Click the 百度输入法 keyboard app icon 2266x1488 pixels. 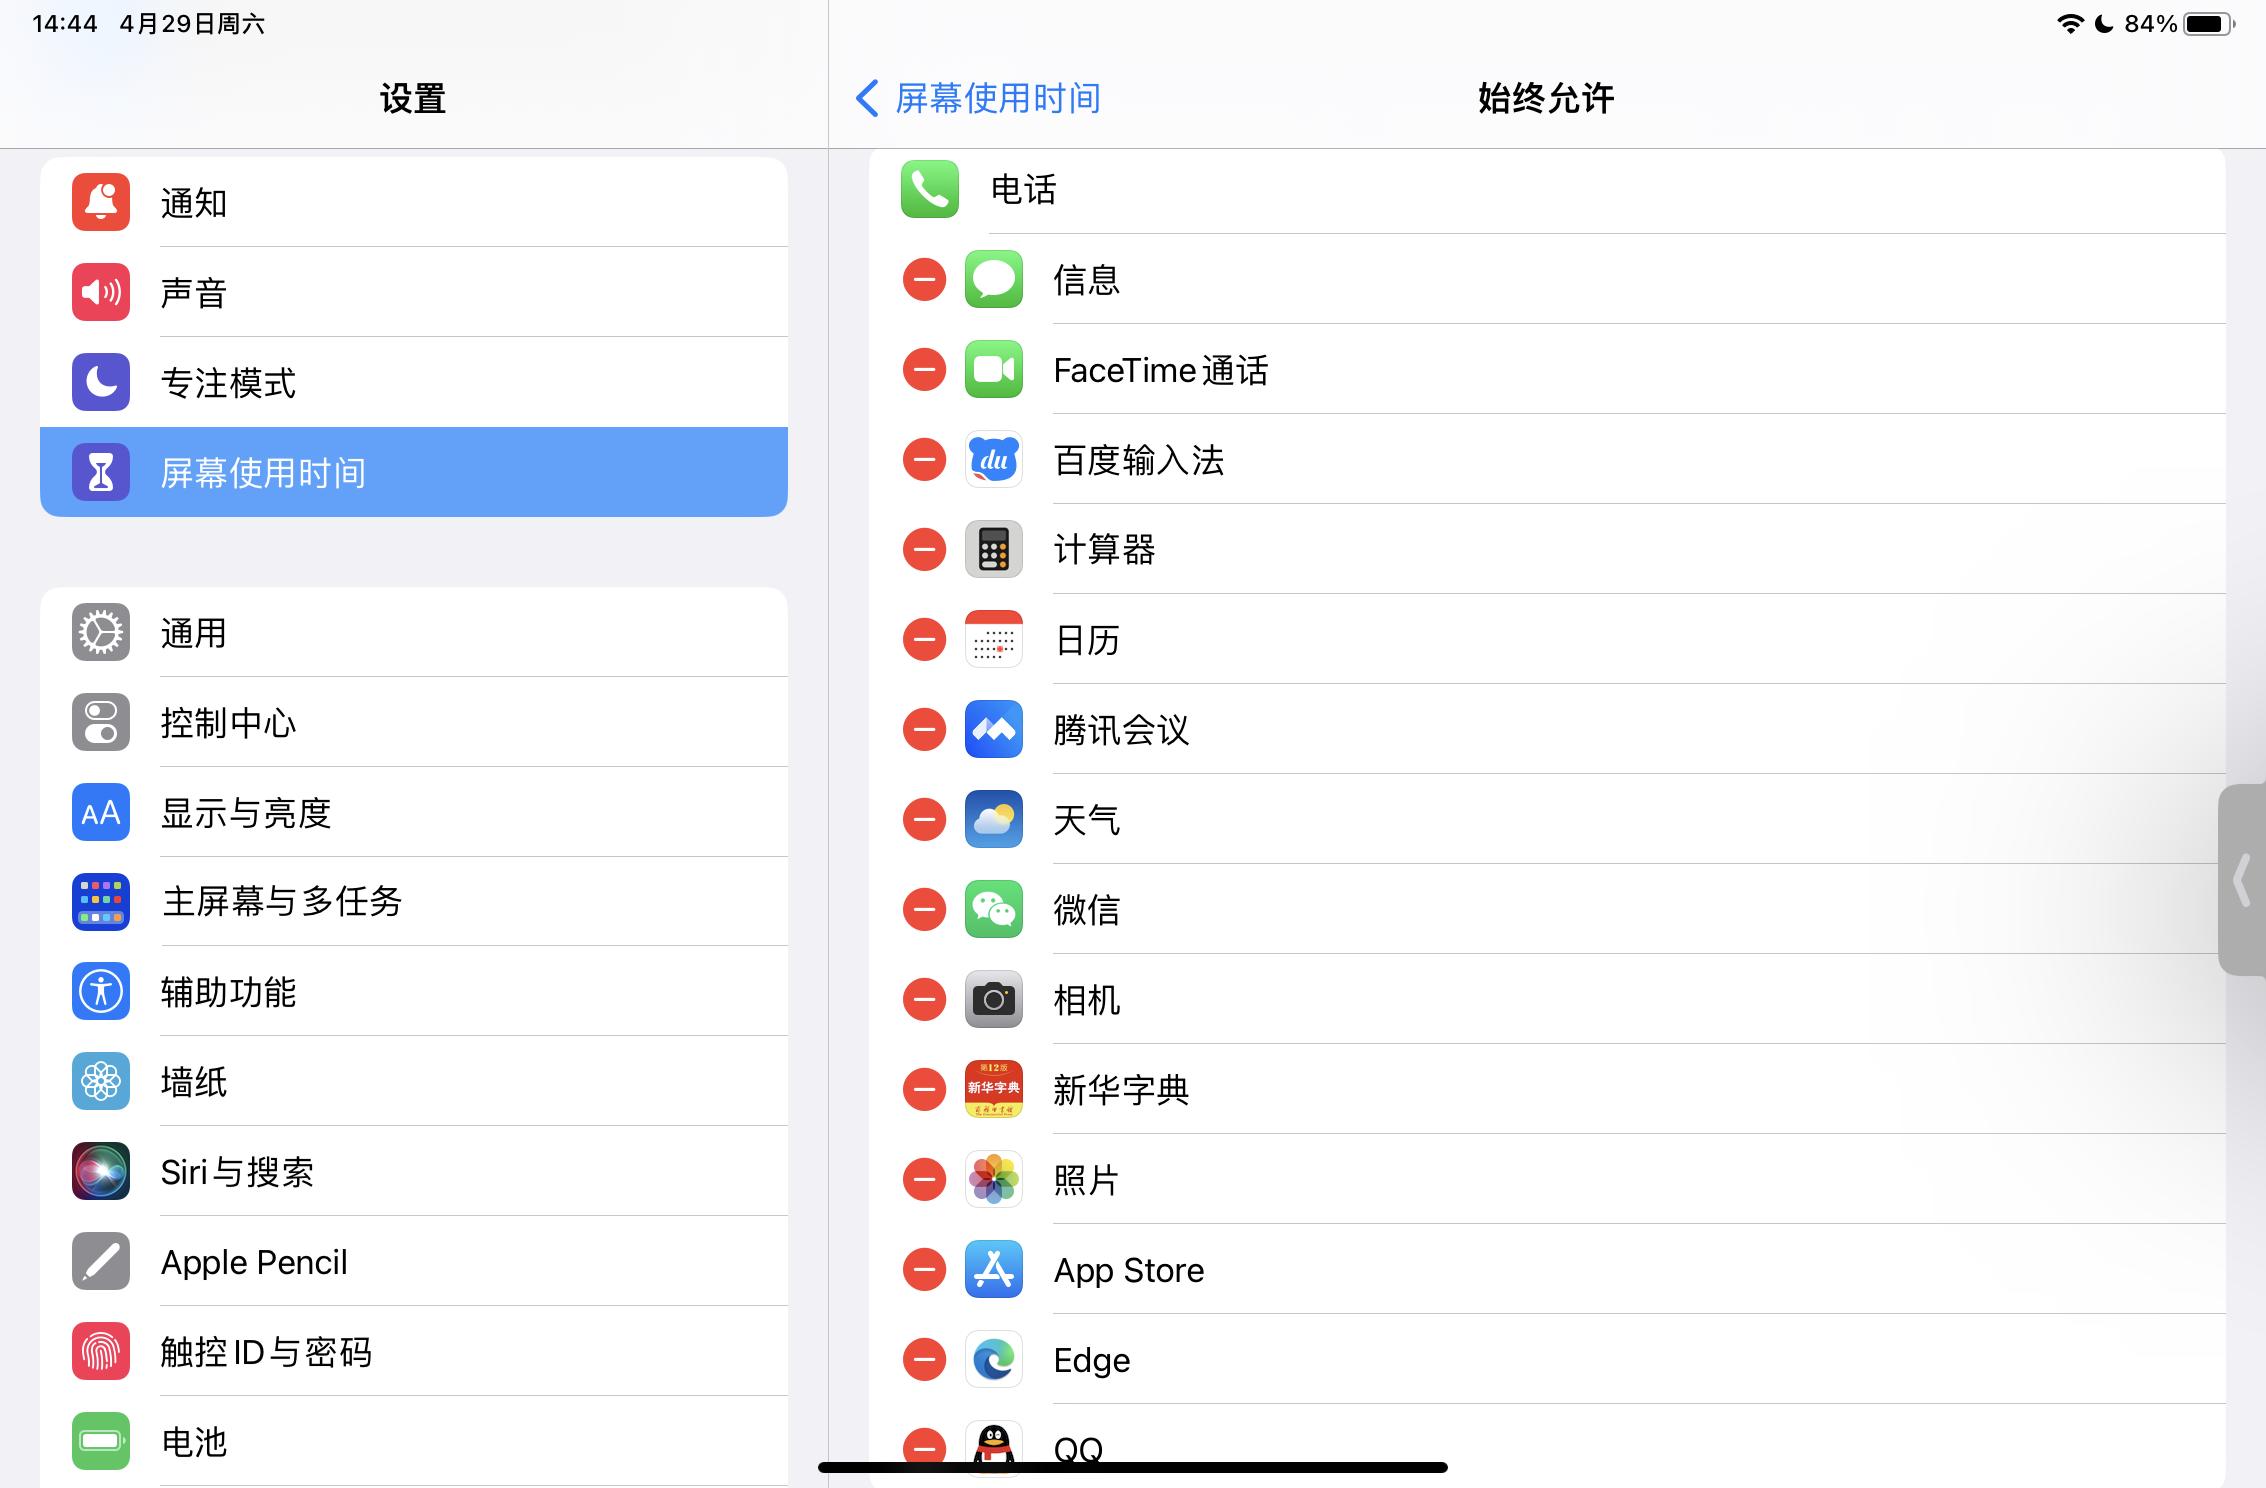tap(993, 459)
